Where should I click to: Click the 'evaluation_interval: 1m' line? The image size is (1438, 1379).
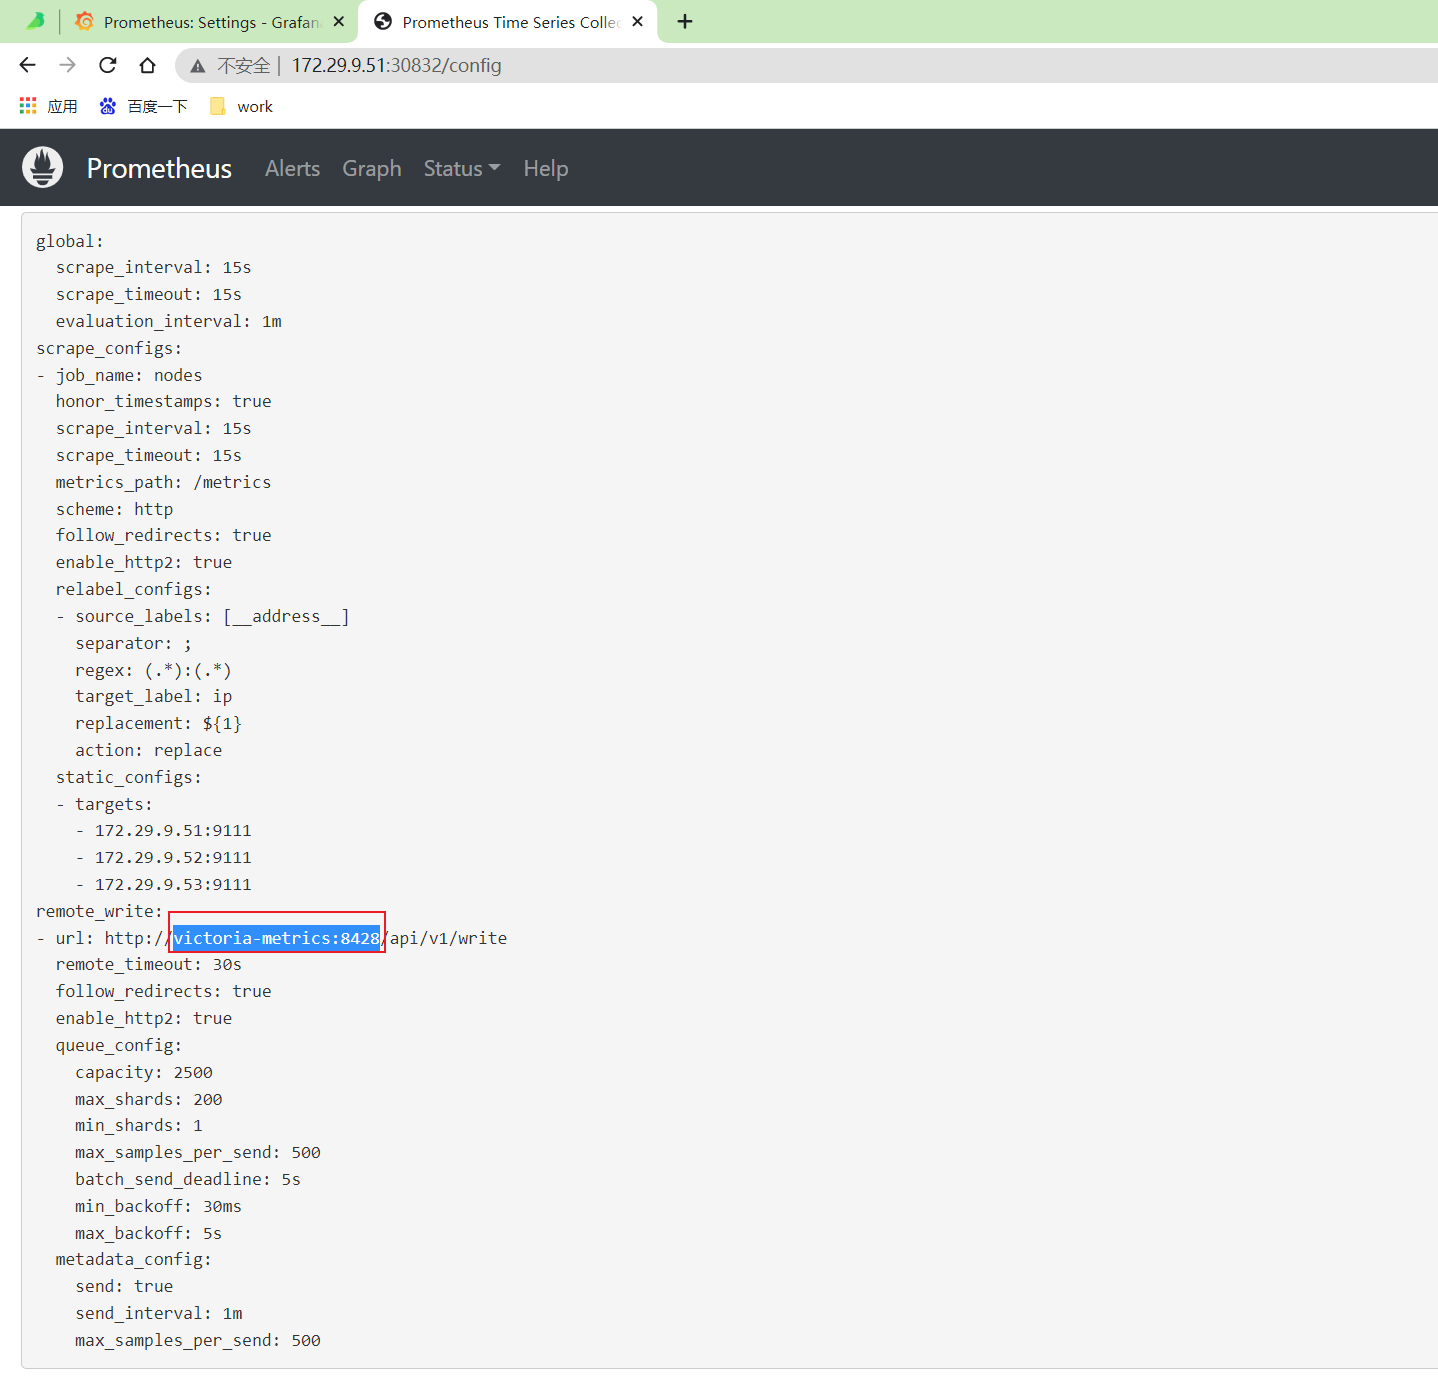(169, 321)
